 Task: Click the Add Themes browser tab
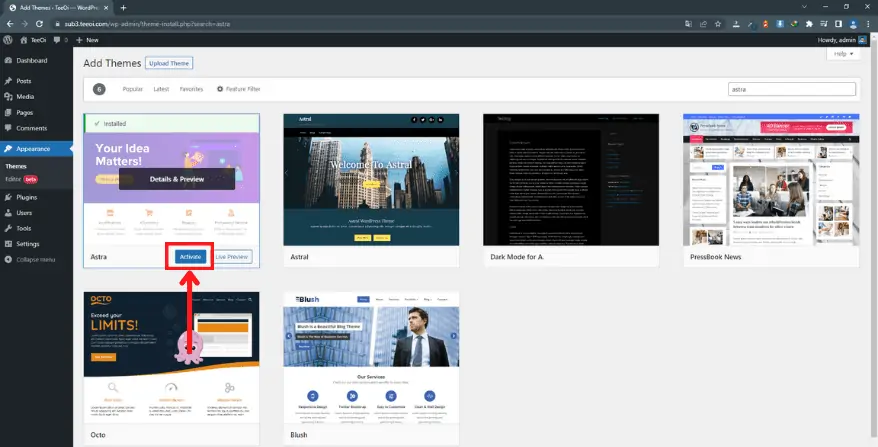tap(59, 8)
